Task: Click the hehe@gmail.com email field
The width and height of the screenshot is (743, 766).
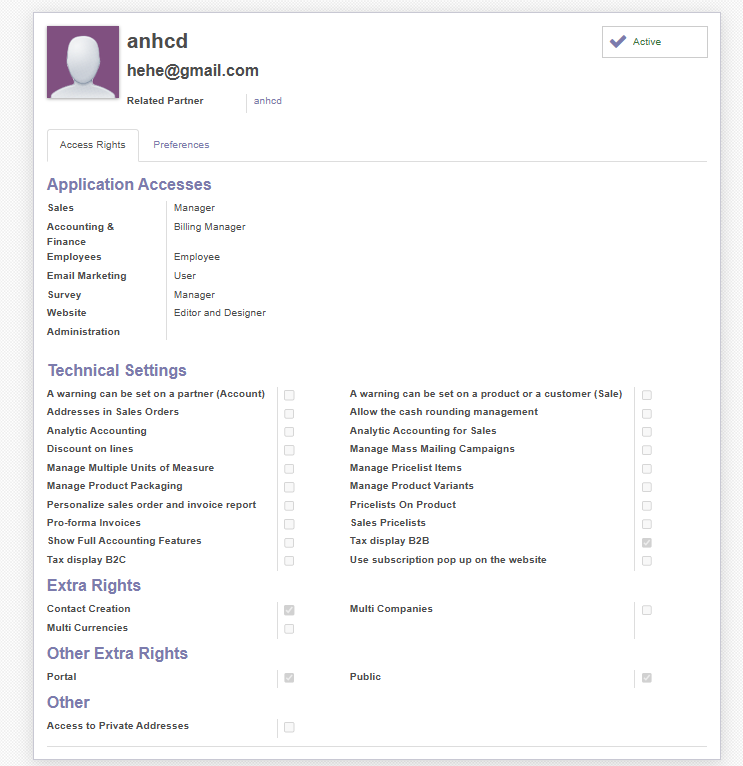Action: click(193, 71)
